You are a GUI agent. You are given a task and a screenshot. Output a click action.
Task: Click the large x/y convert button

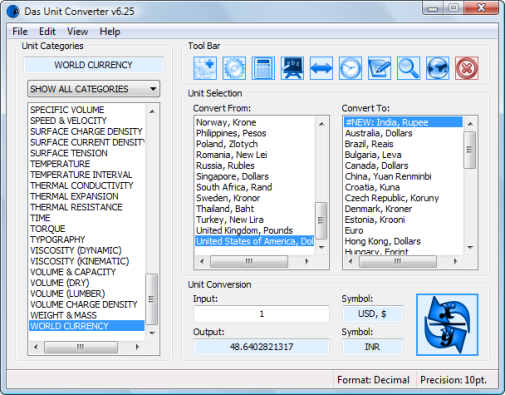pyautogui.click(x=447, y=325)
